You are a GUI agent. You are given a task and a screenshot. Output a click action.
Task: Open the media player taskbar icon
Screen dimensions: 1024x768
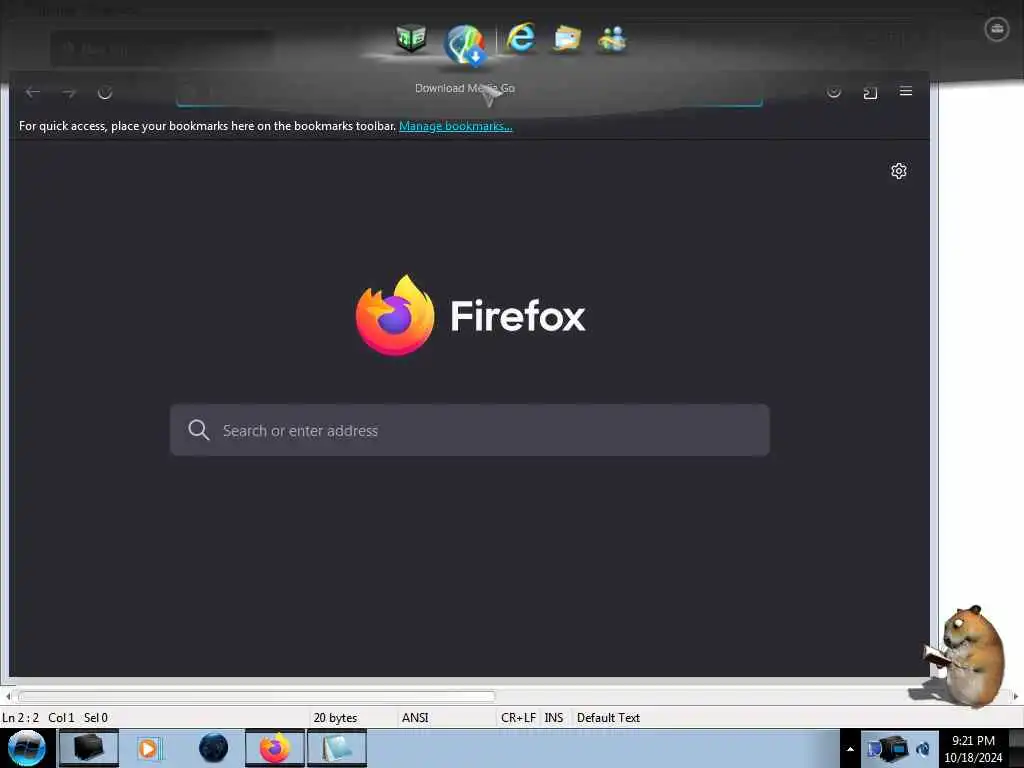pyautogui.click(x=149, y=748)
